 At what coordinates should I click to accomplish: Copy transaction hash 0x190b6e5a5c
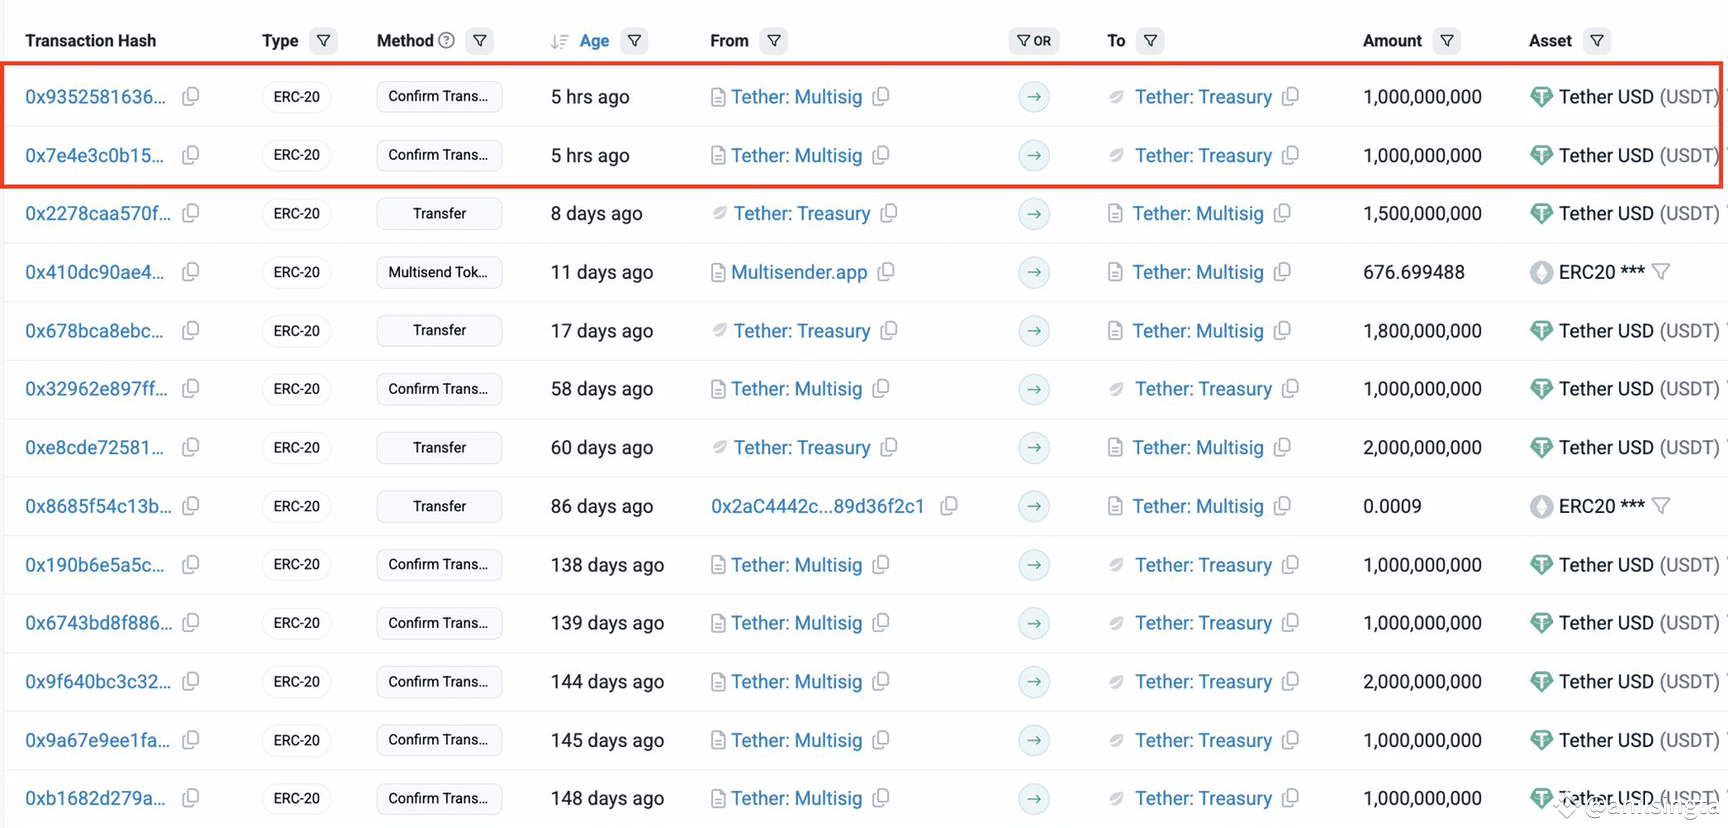(190, 564)
